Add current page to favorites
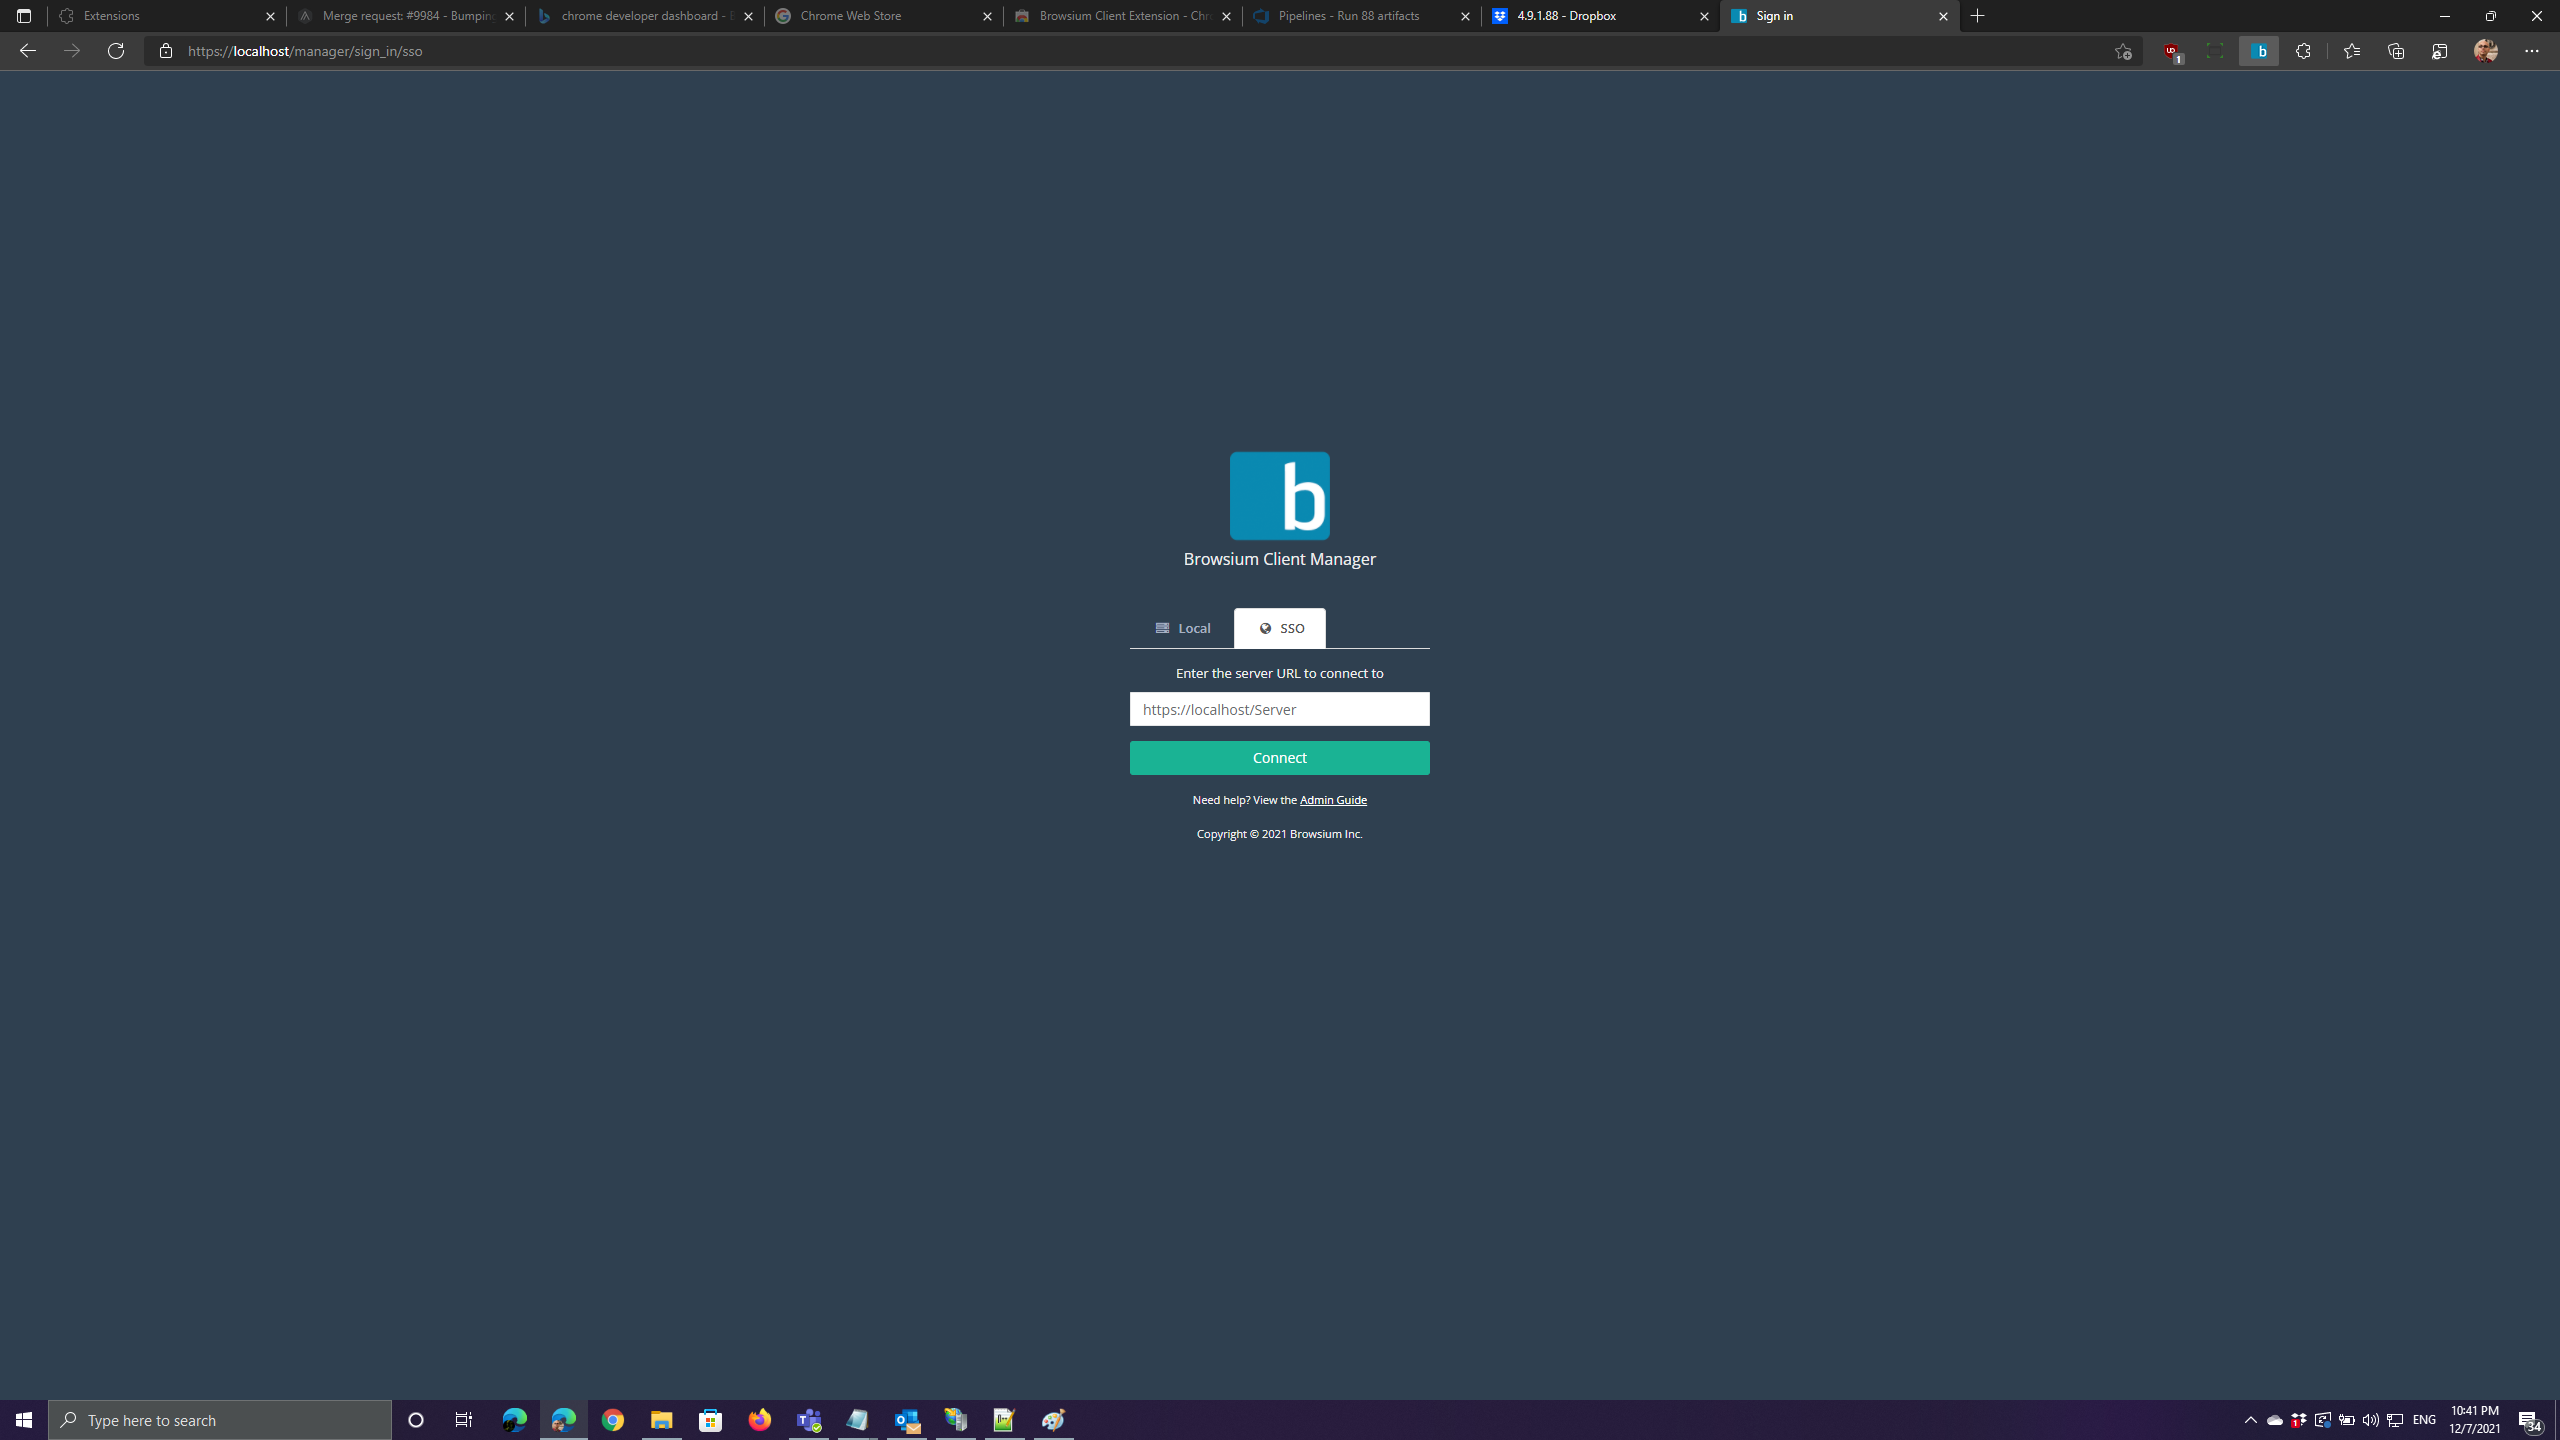 click(x=2123, y=51)
